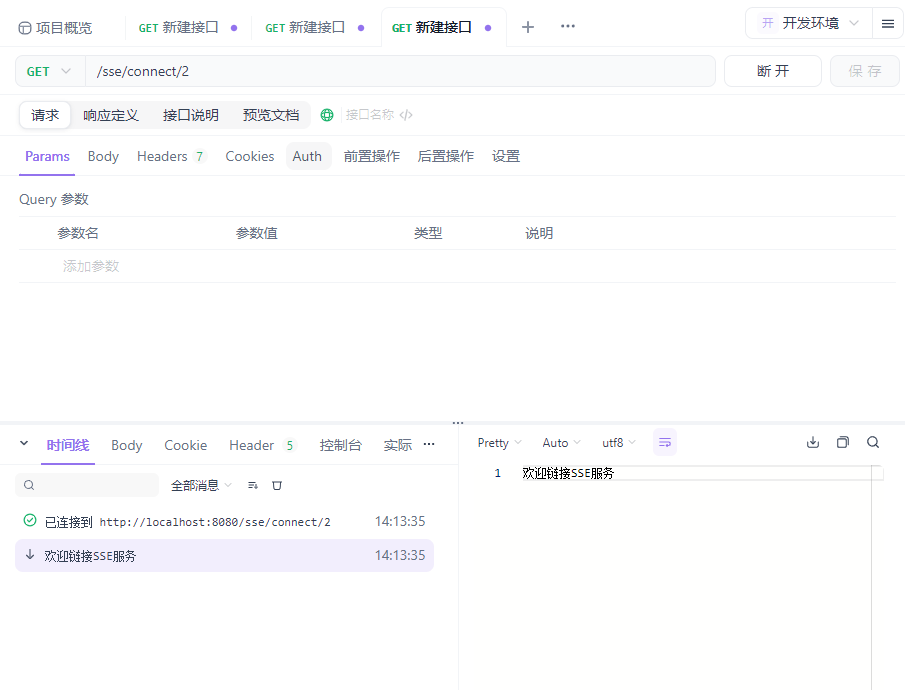Toggle the word wrap button

(x=665, y=442)
